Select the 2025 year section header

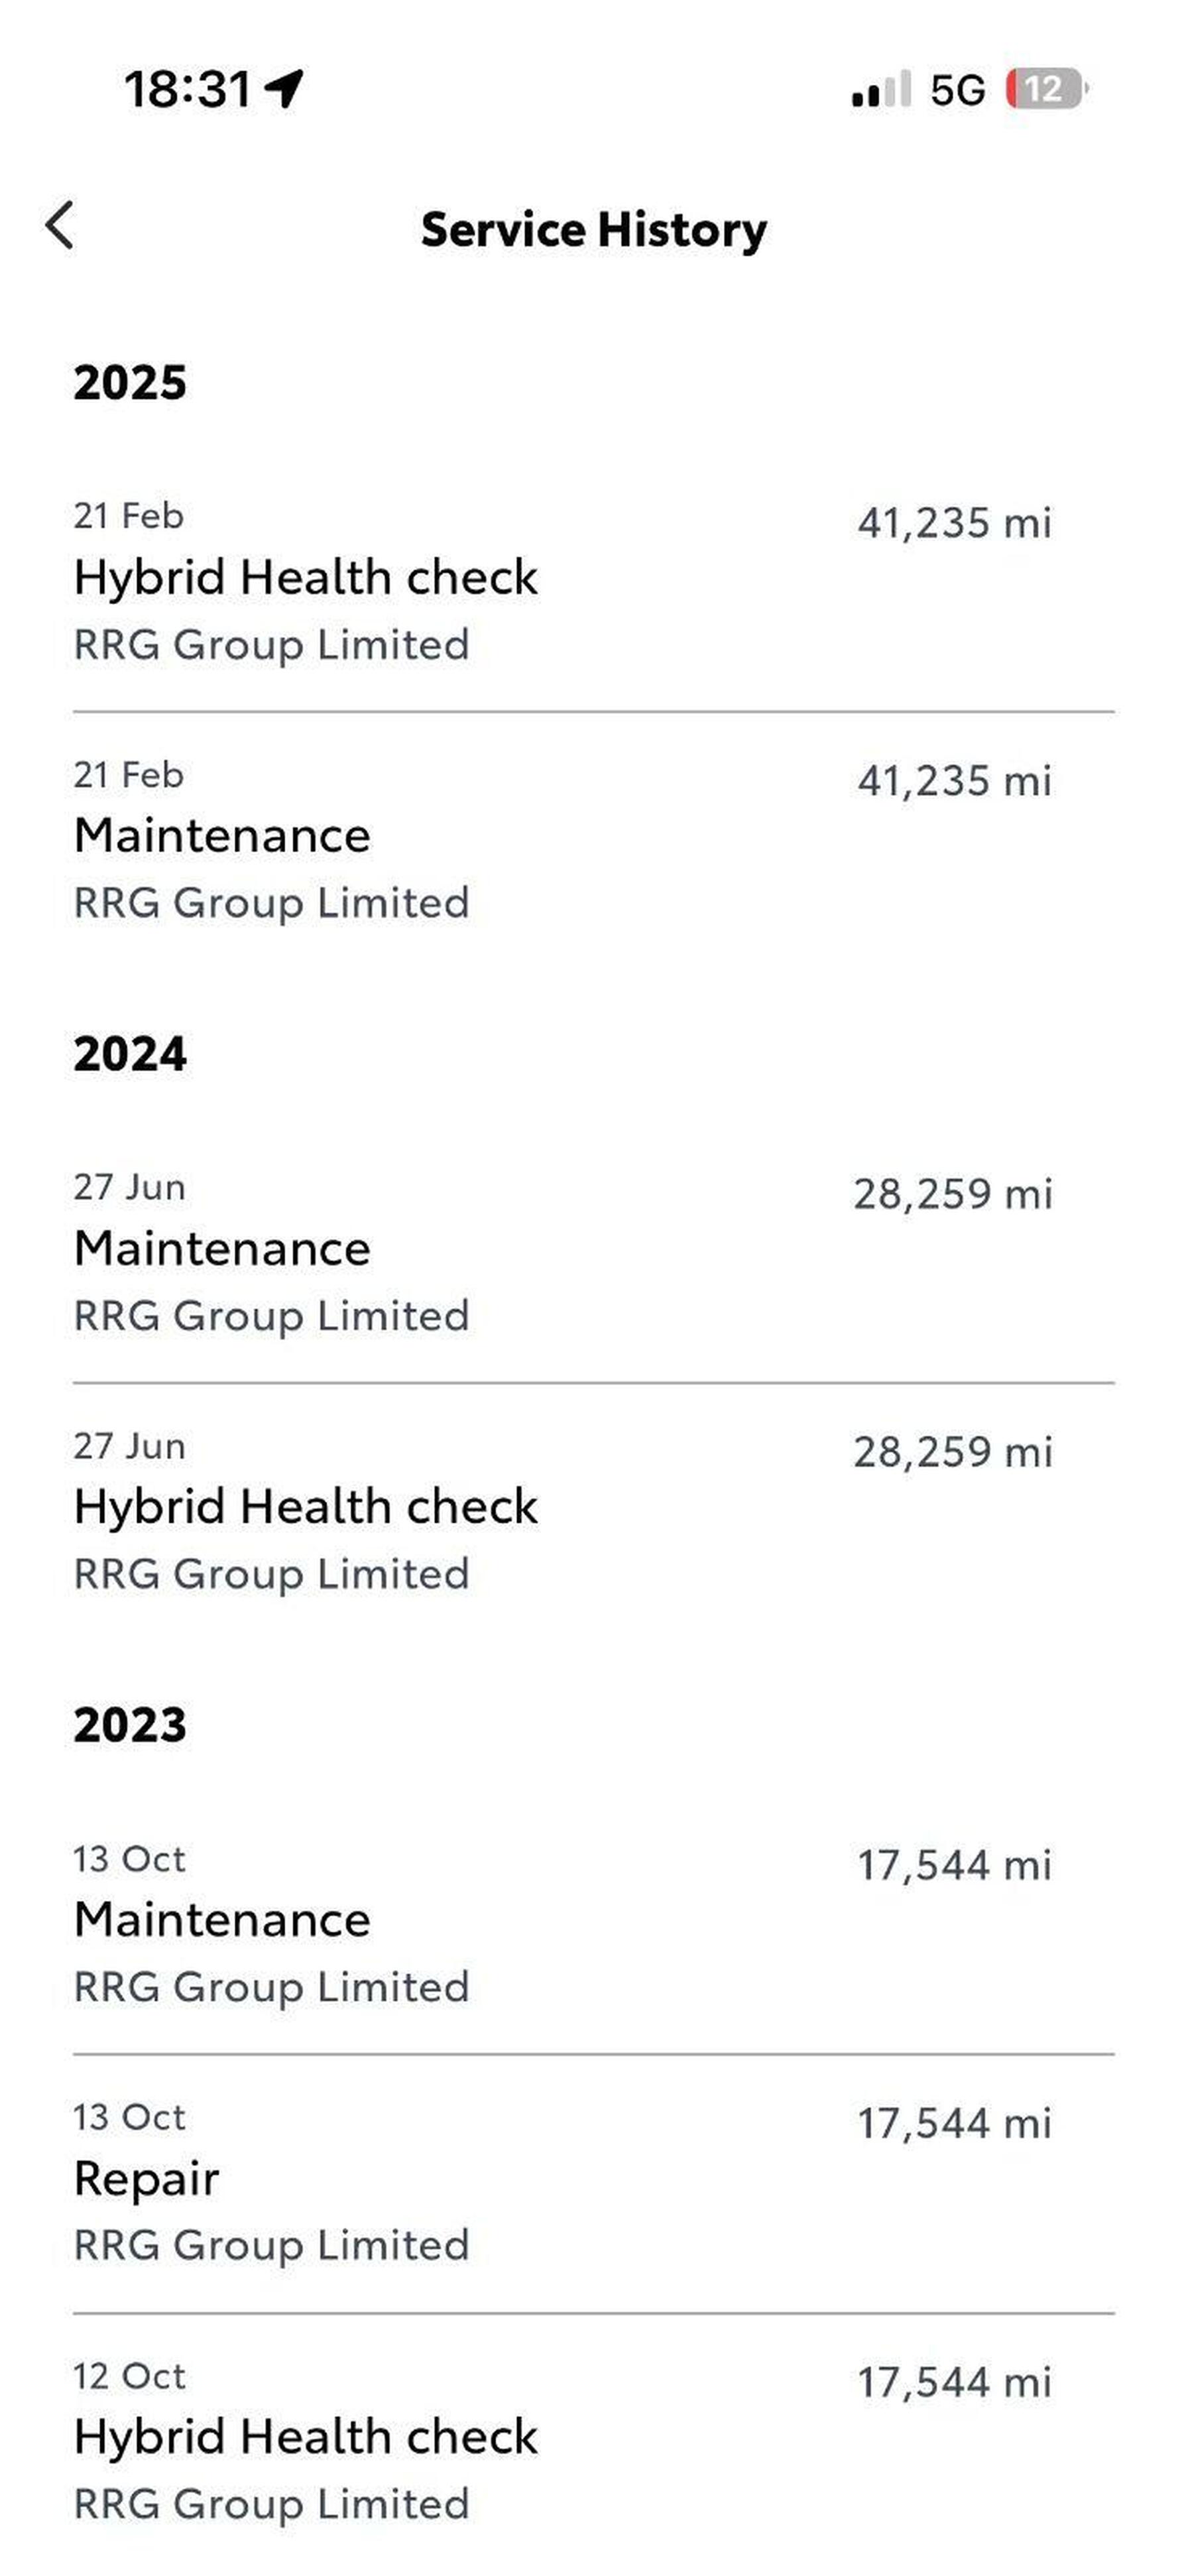coord(130,383)
